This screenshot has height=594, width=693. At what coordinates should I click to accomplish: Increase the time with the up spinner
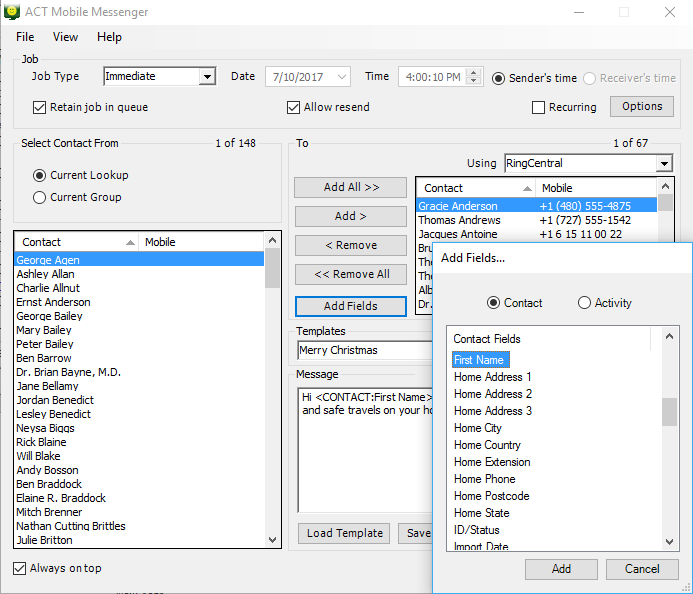473,73
